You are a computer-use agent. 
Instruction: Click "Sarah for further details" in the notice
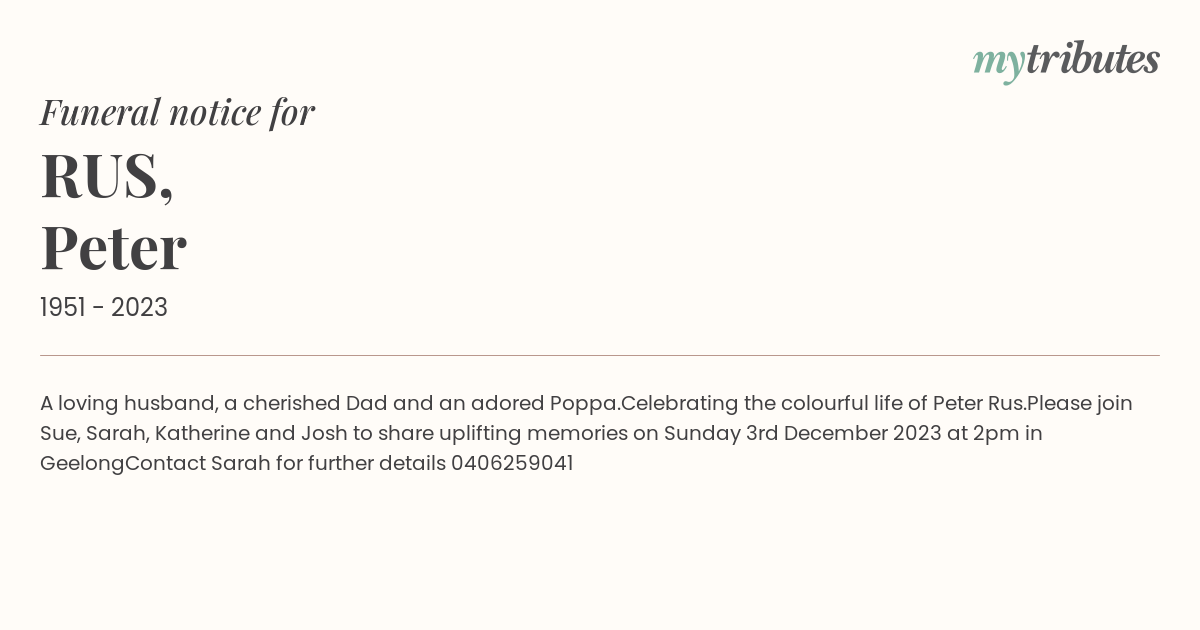[328, 464]
